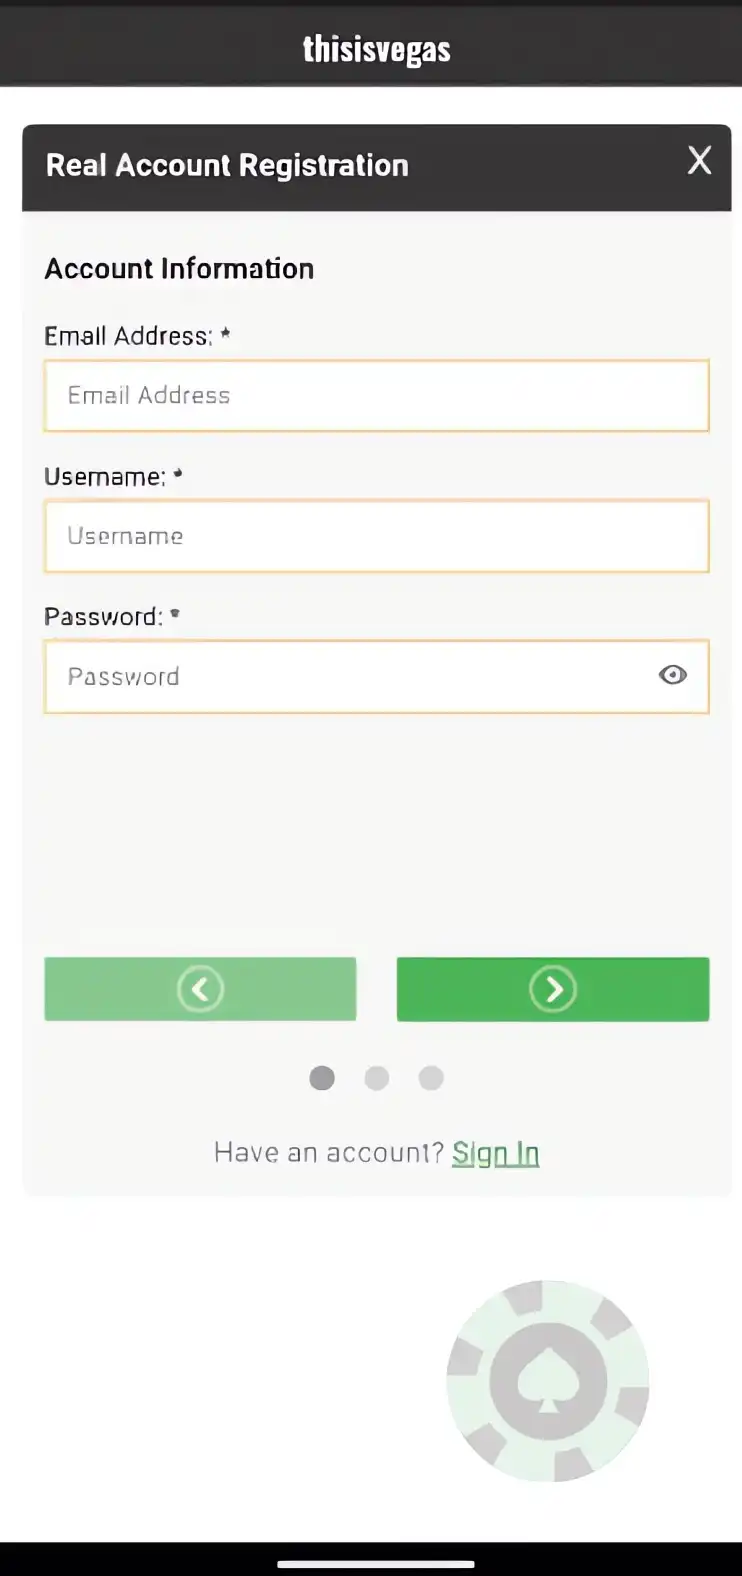This screenshot has width=742, height=1576.
Task: Click the back arrow button
Action: 200,989
